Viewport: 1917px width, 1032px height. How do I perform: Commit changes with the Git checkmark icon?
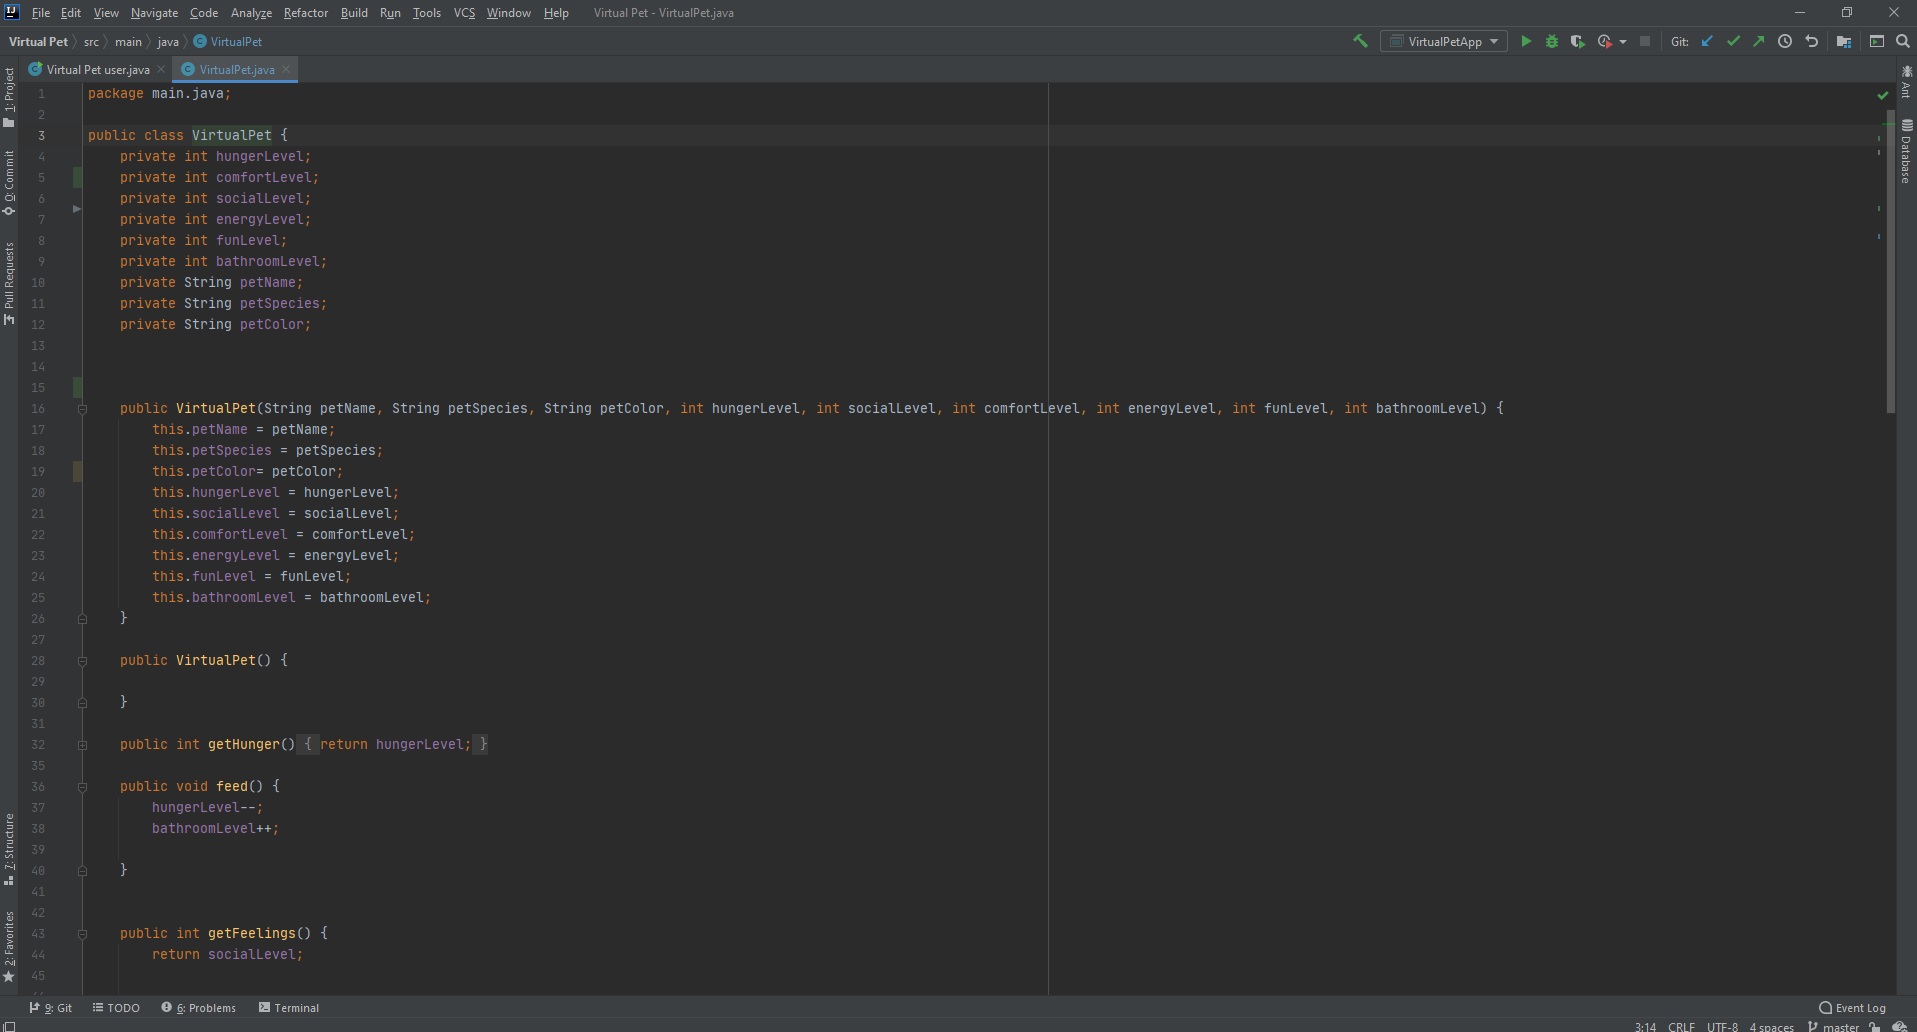click(1733, 41)
